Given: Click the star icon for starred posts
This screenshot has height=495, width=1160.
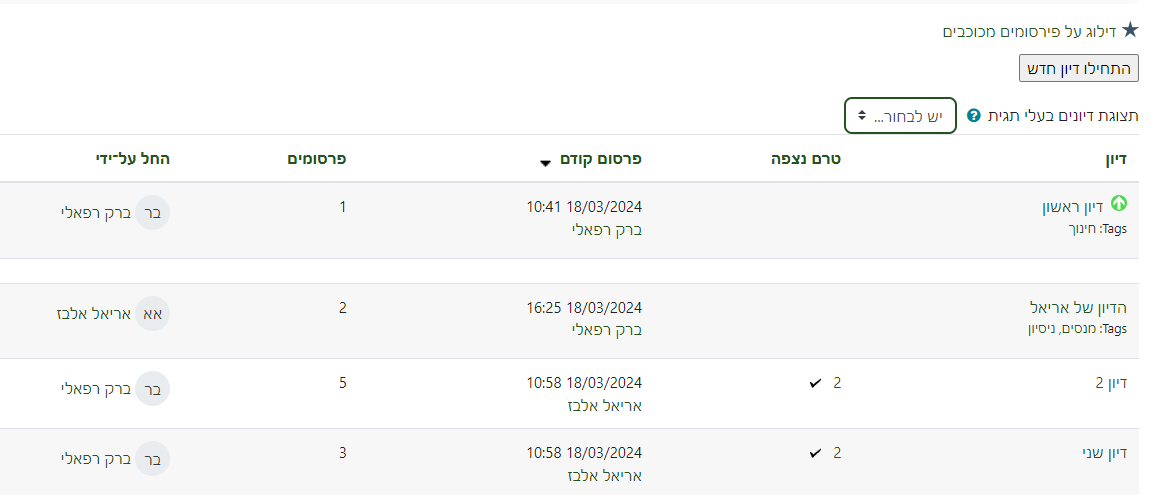Looking at the screenshot, I should (x=1130, y=30).
